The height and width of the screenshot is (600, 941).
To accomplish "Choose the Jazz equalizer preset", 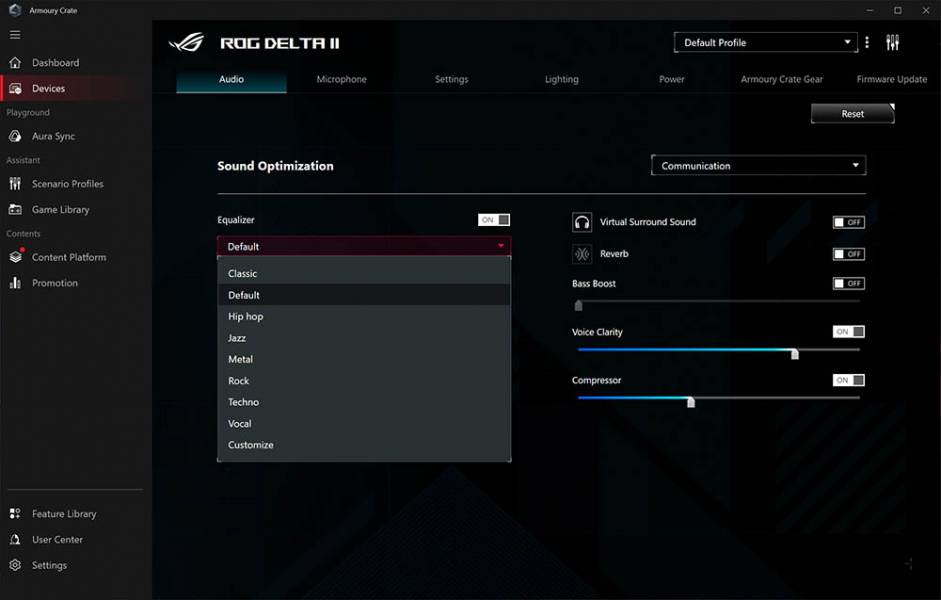I will point(364,338).
